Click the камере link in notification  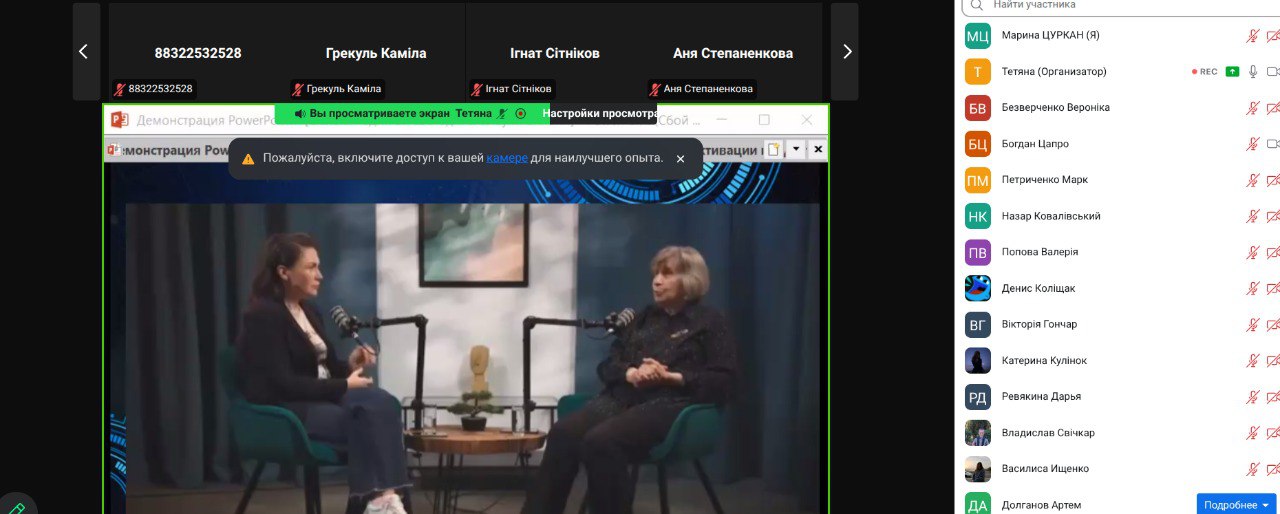coord(506,158)
